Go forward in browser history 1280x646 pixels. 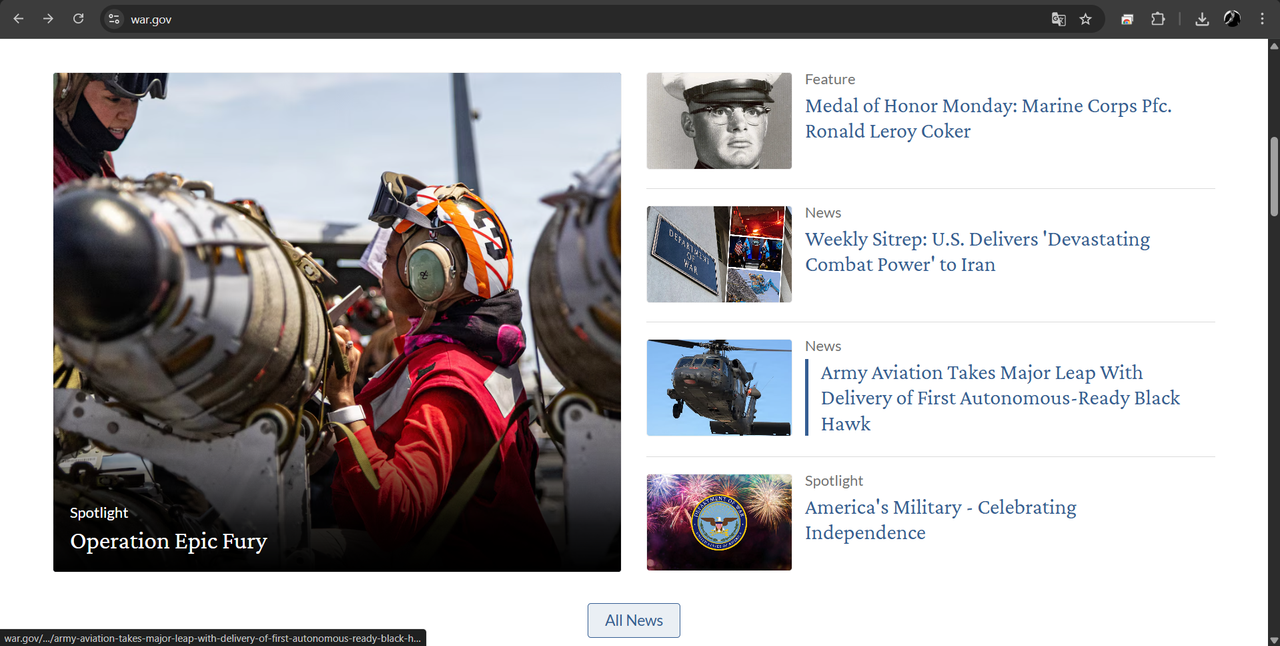tap(48, 19)
